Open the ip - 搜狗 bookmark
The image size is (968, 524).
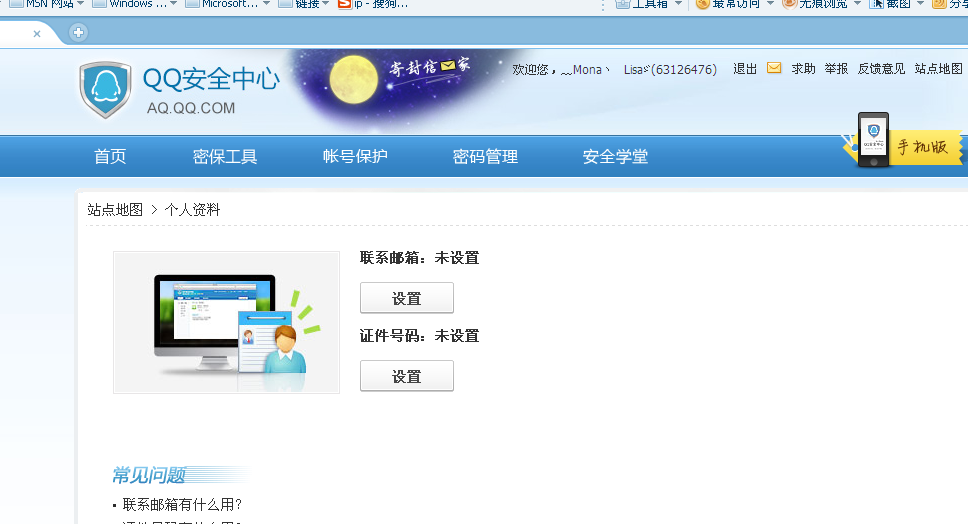click(373, 4)
